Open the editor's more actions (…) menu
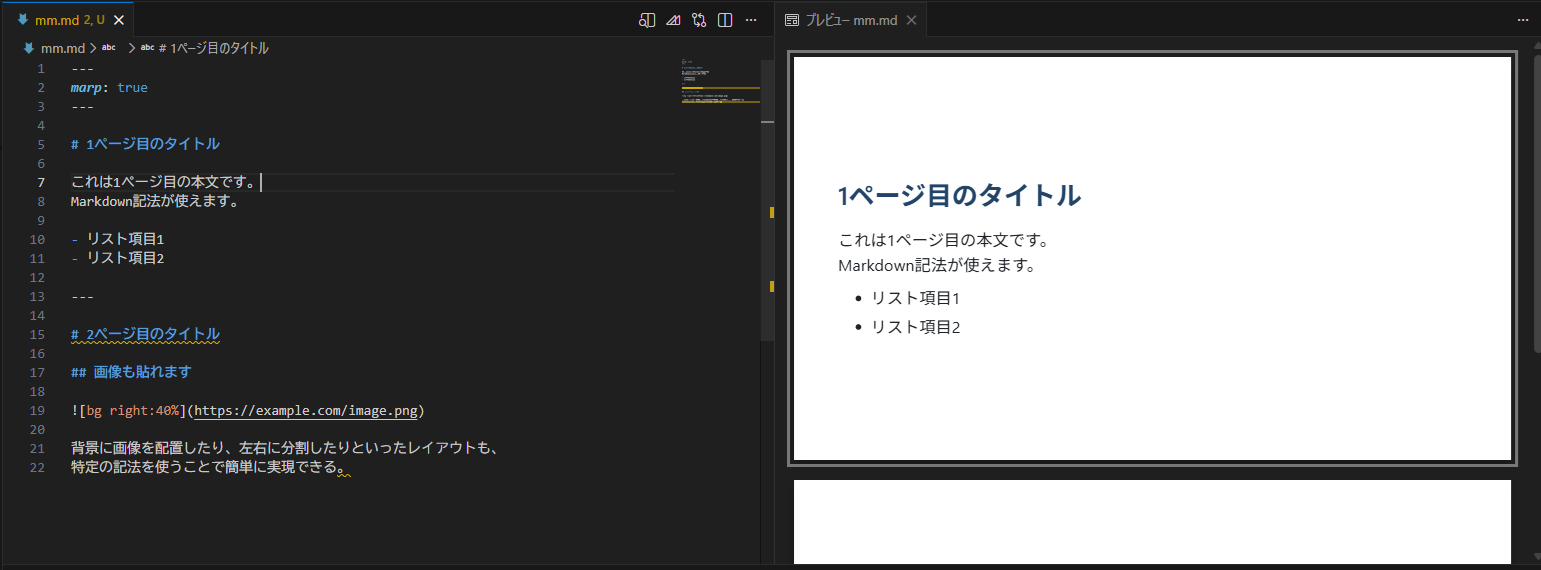Viewport: 1541px width, 570px height. tap(751, 20)
